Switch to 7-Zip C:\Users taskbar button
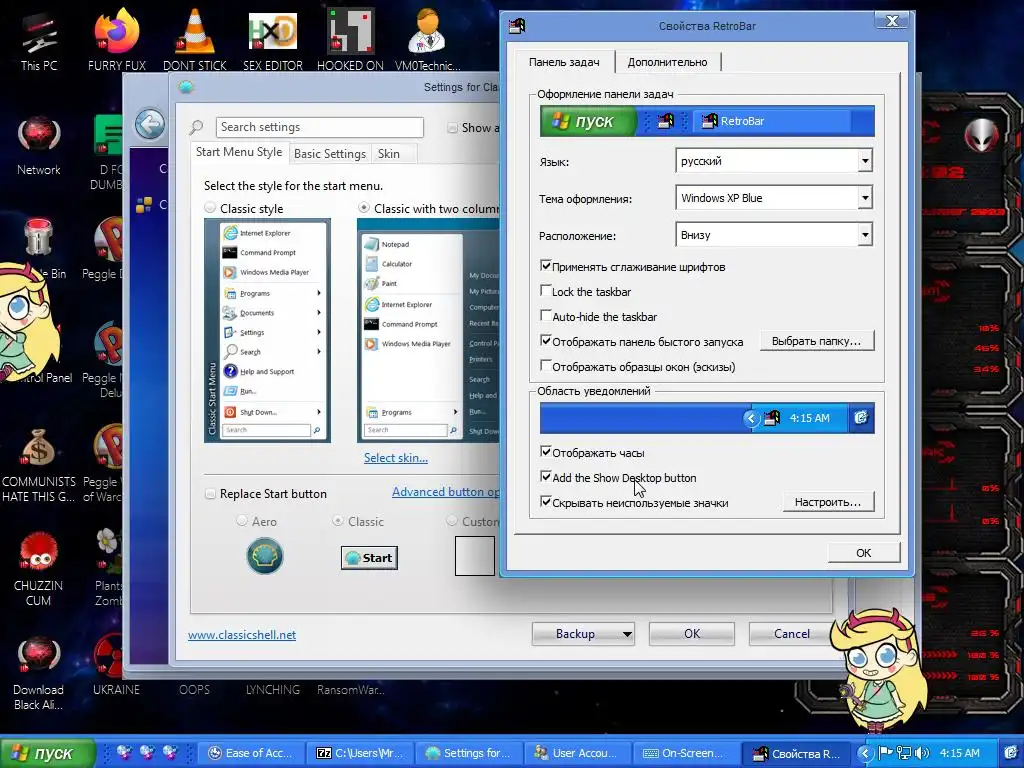Screen dimensions: 1024x768 [360, 753]
